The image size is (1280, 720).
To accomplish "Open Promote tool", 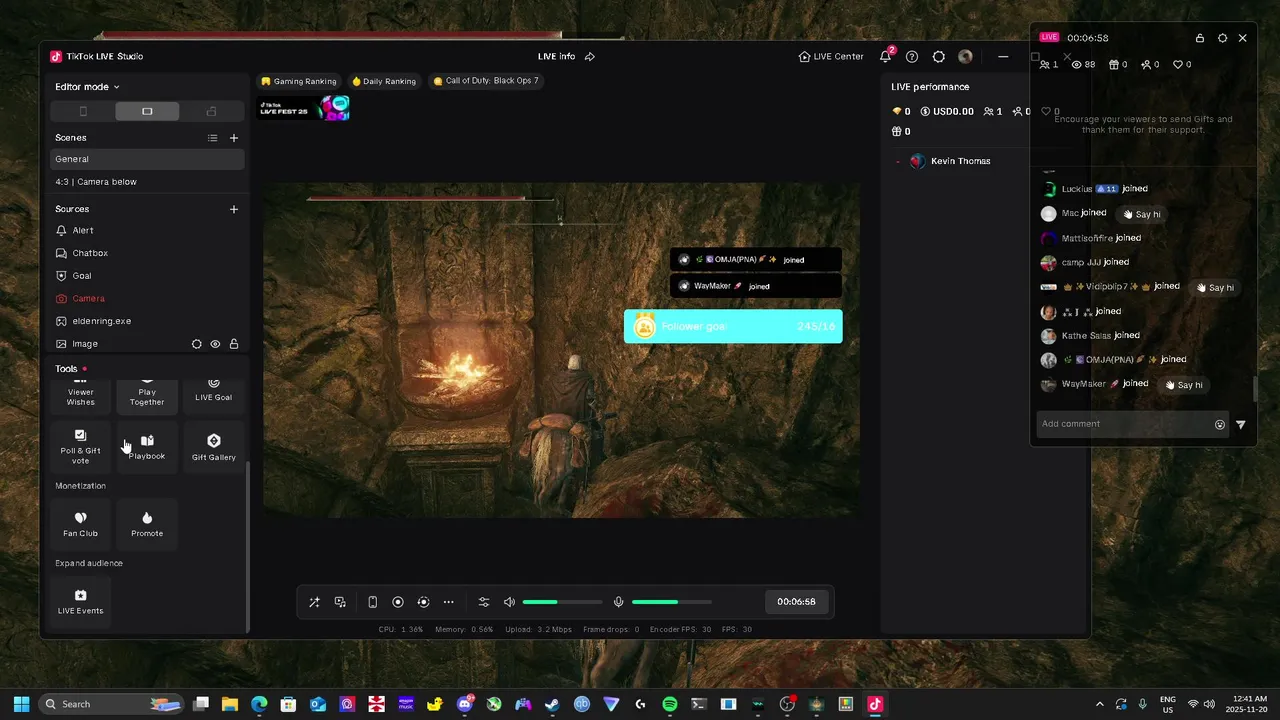I will (147, 524).
